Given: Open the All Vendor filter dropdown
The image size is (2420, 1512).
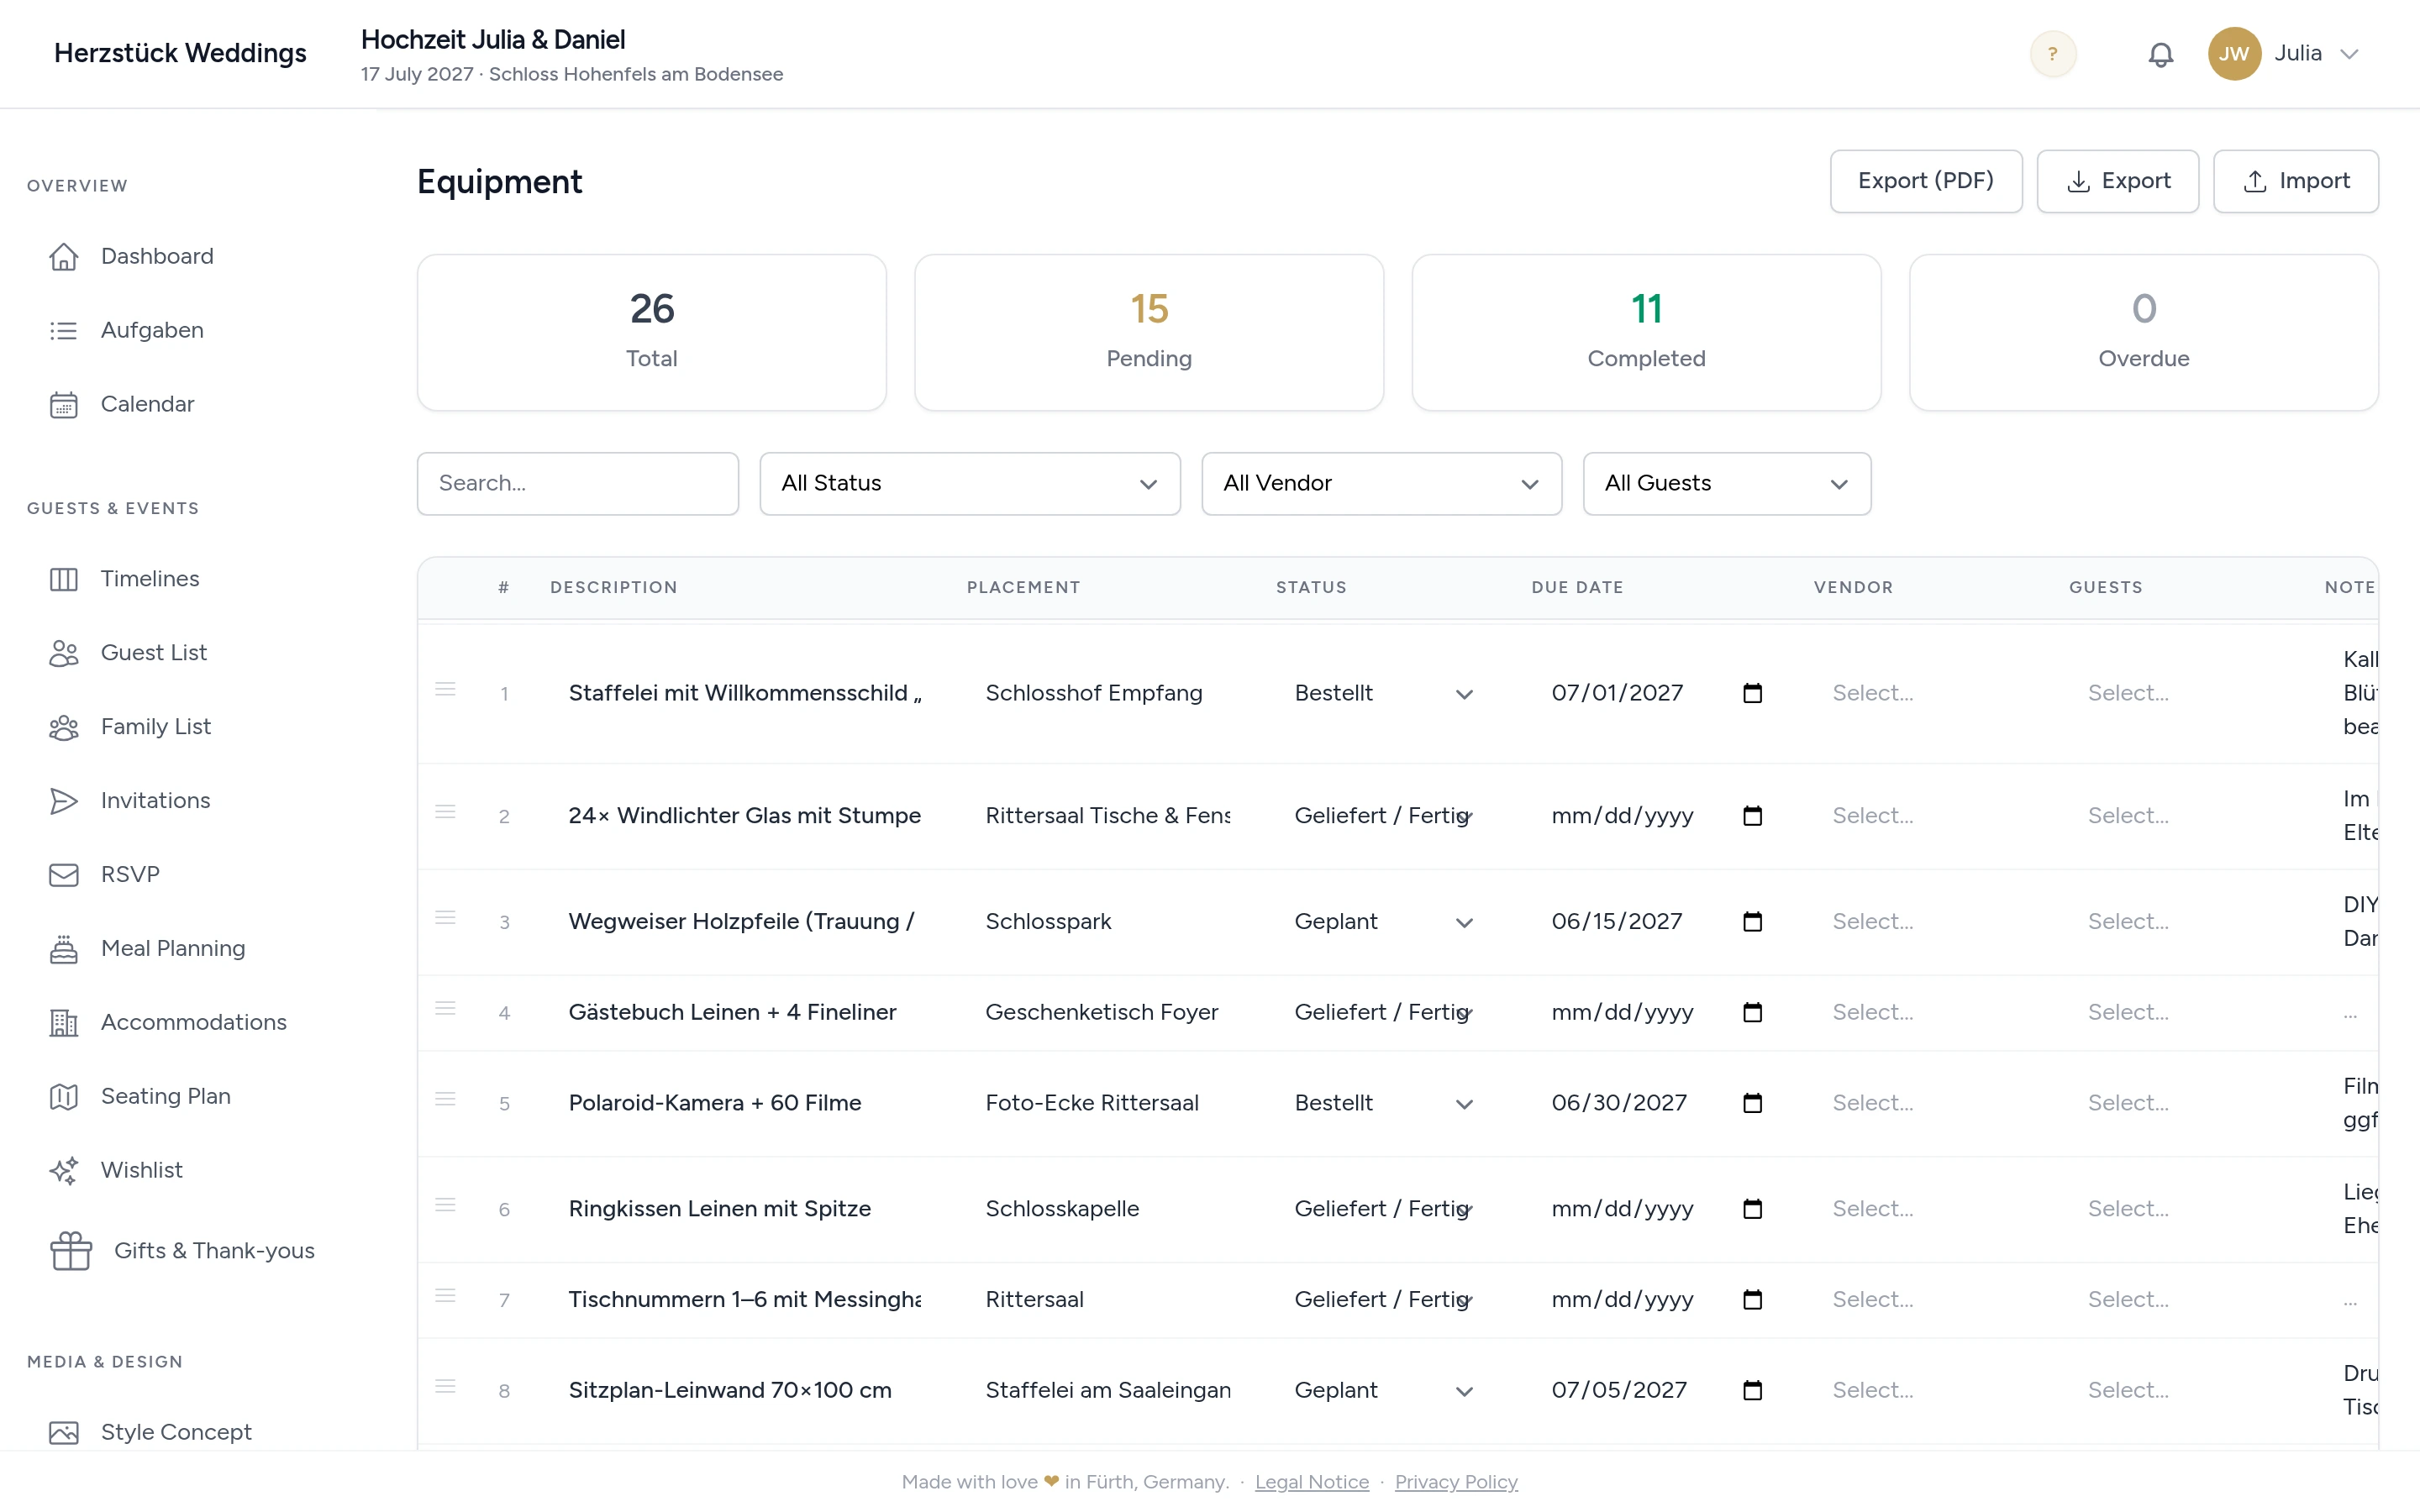Looking at the screenshot, I should (x=1382, y=484).
